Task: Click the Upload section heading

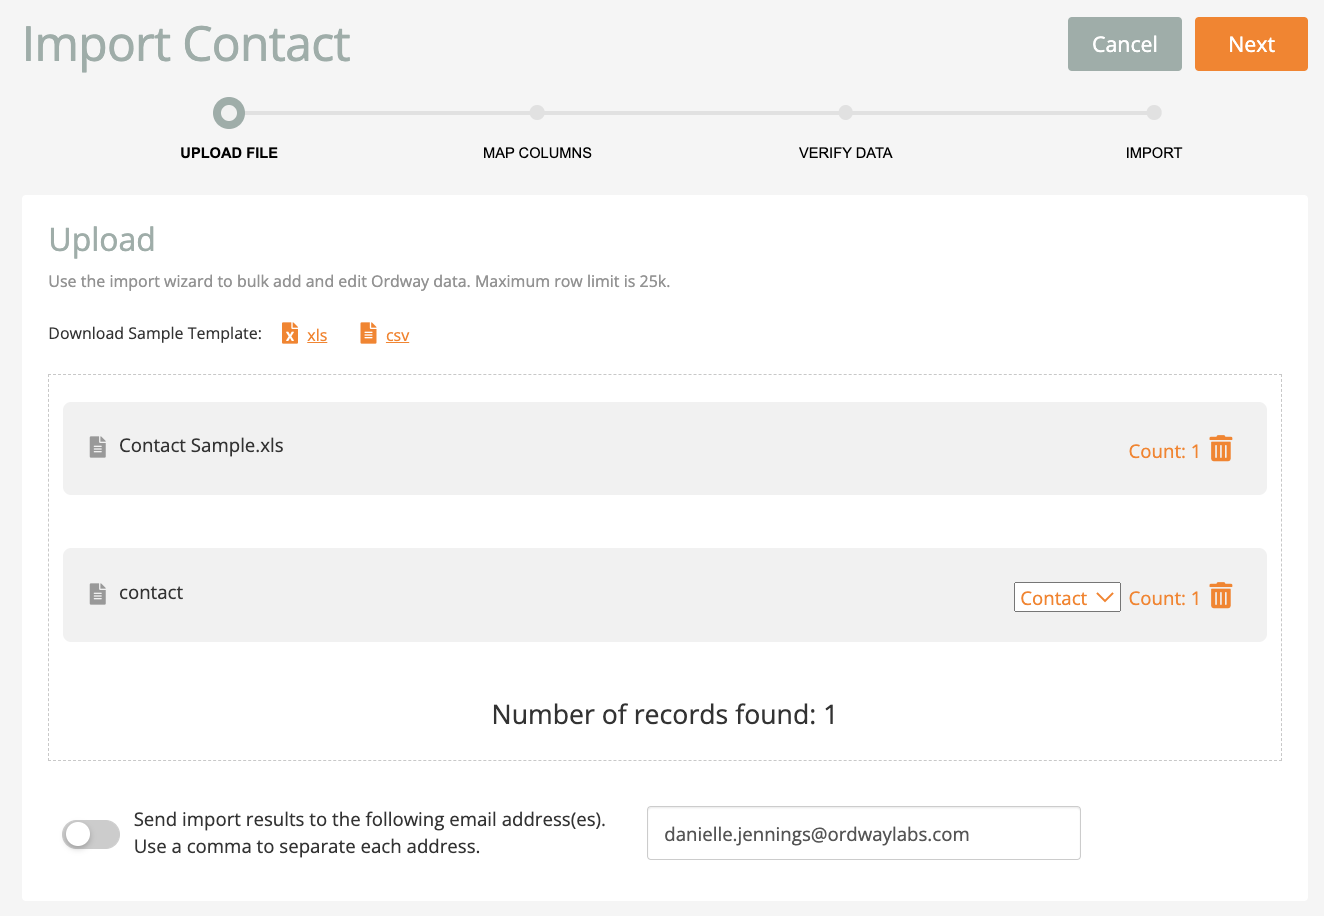Action: pyautogui.click(x=102, y=240)
